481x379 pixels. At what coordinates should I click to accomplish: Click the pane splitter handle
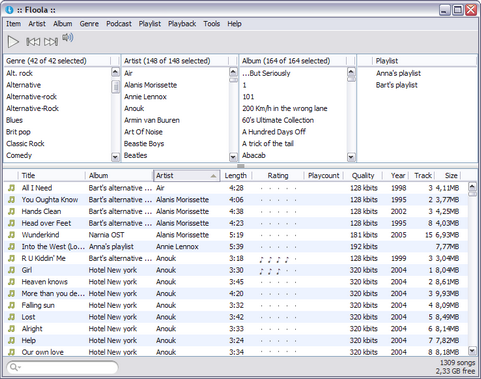pos(241,166)
